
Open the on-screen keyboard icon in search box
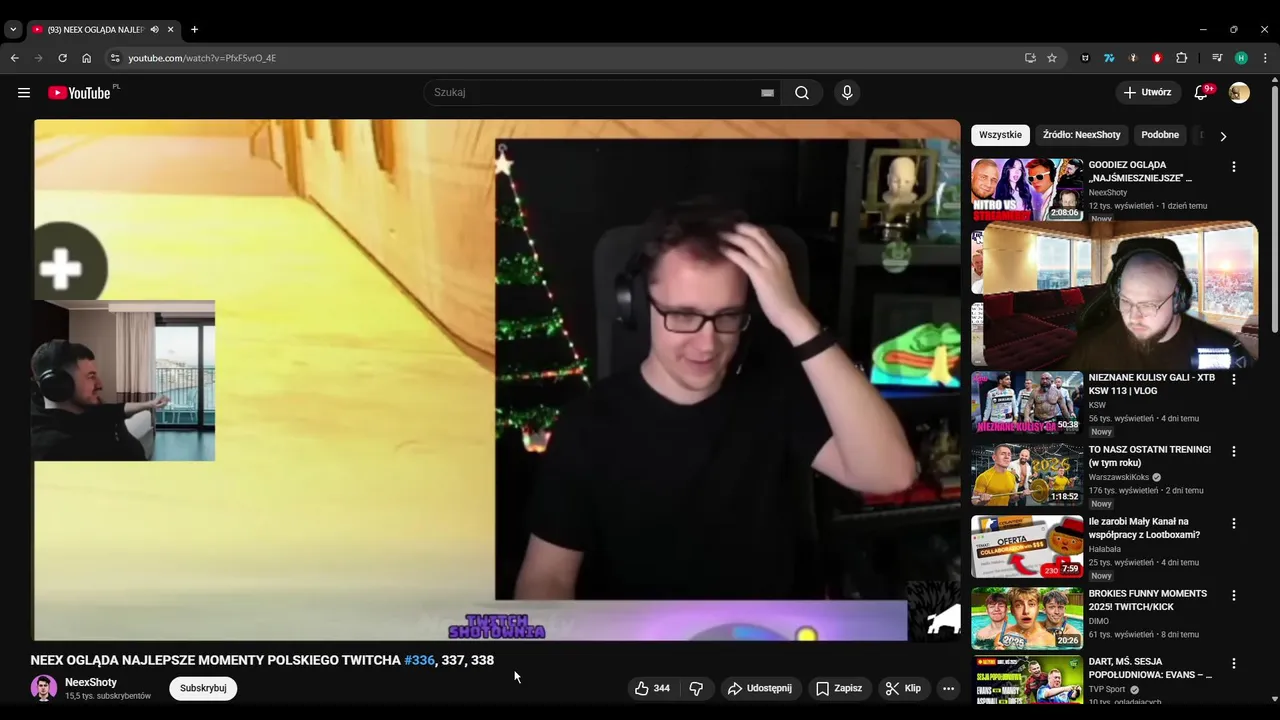click(767, 93)
